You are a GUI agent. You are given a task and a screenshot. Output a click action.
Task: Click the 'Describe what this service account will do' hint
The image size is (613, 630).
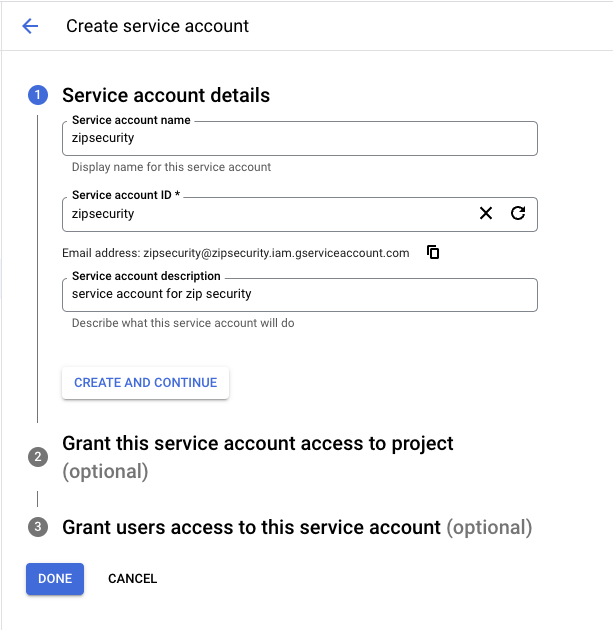[183, 323]
